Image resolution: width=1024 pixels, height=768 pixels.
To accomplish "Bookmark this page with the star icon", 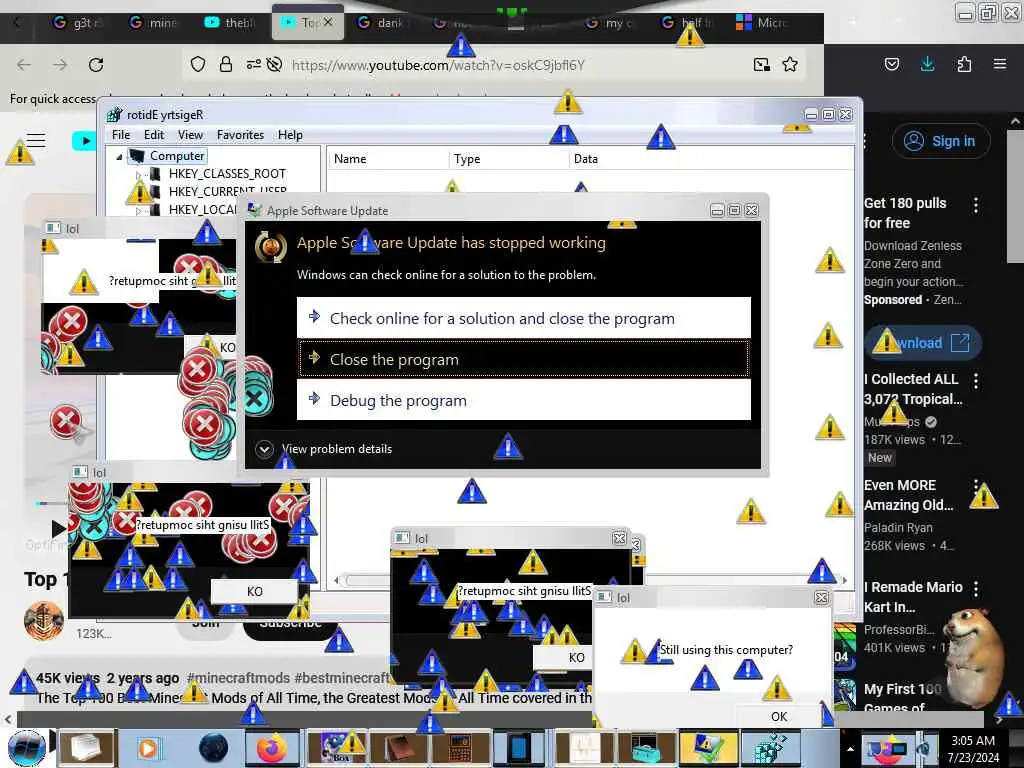I will tap(790, 64).
